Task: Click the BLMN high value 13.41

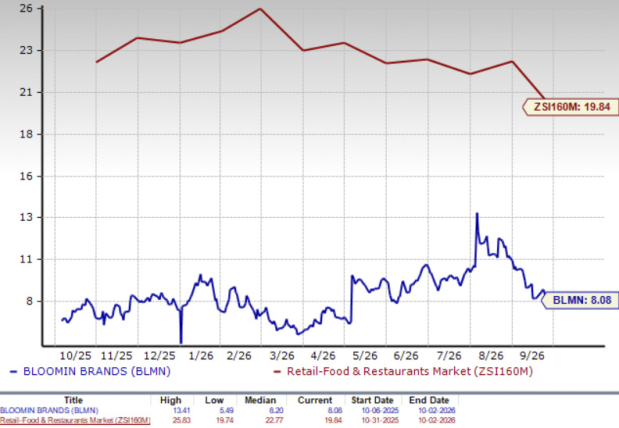Action: 182,411
